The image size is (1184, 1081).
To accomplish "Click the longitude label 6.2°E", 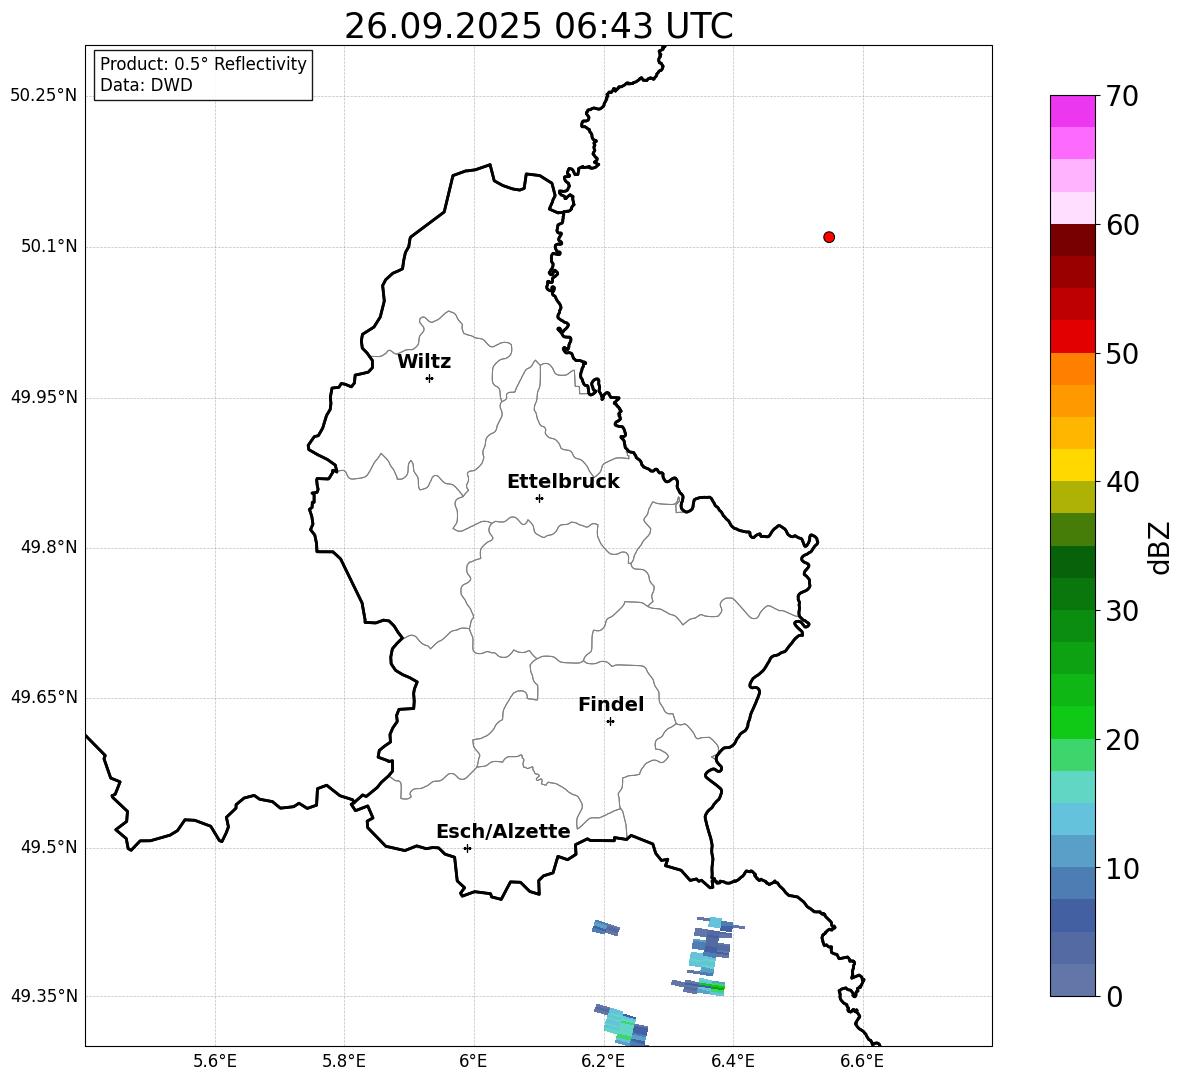I will click(603, 1061).
